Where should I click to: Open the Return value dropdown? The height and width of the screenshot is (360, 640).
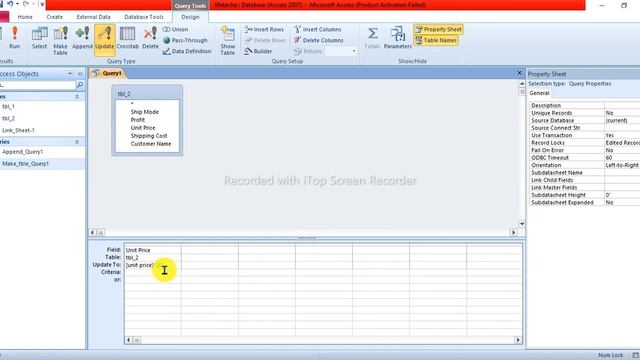point(354,51)
